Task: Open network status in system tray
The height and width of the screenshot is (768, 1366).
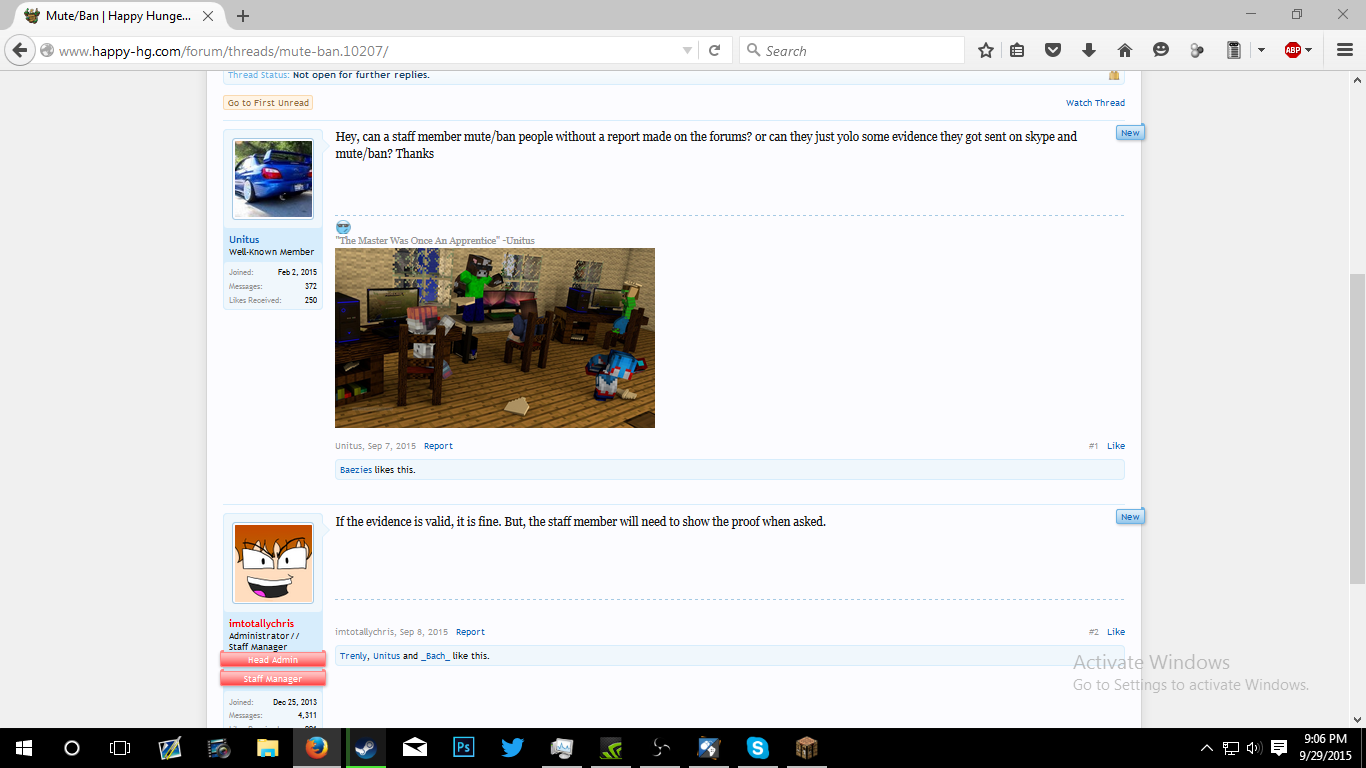Action: click(x=1231, y=748)
